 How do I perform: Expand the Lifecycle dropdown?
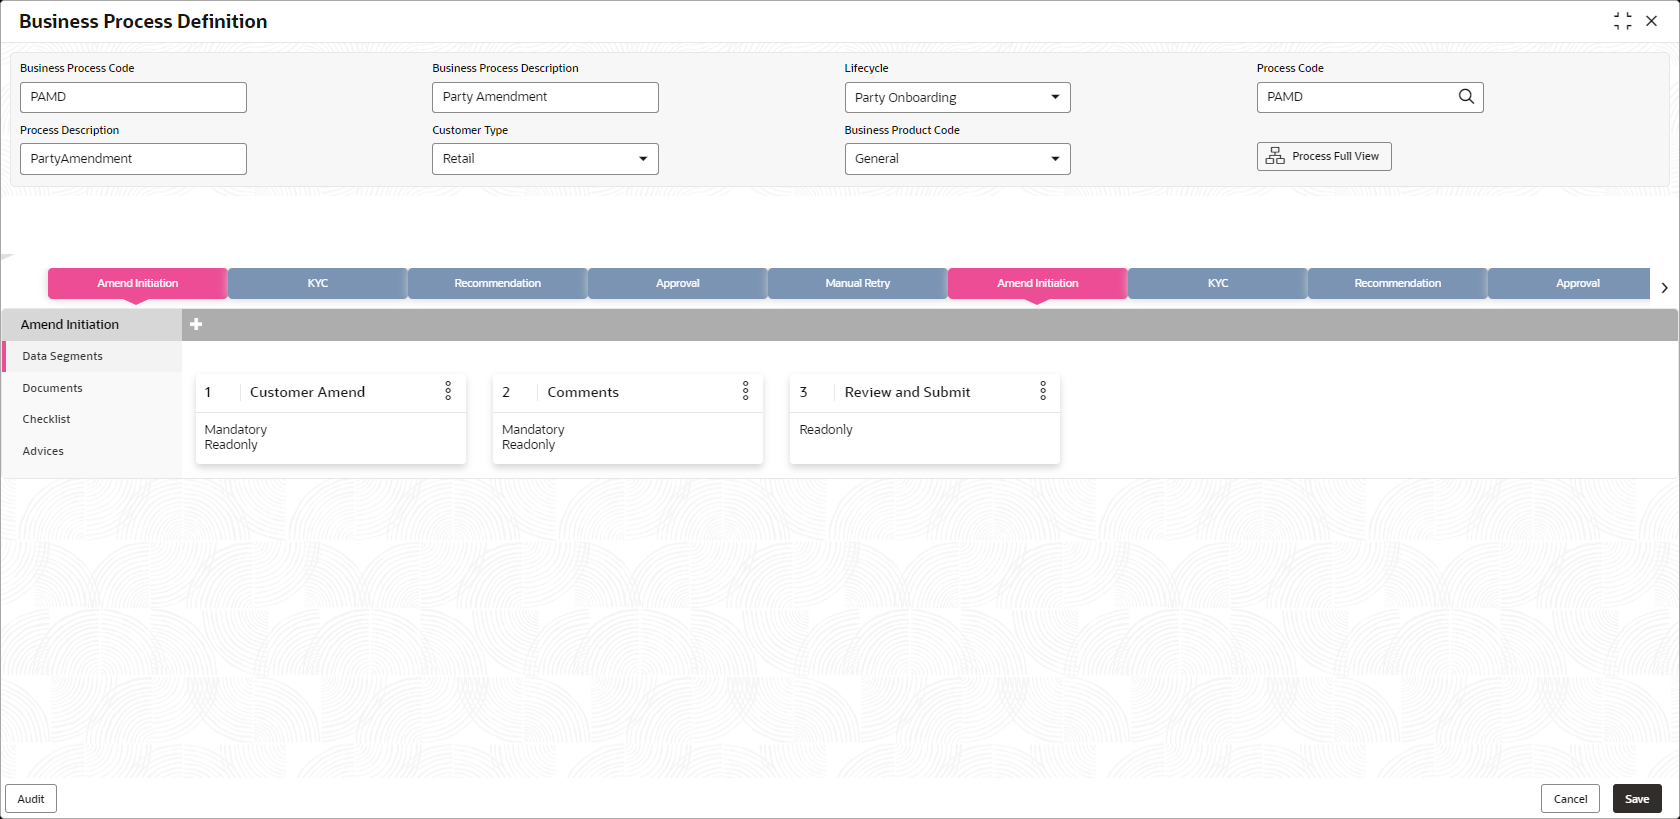(x=957, y=97)
